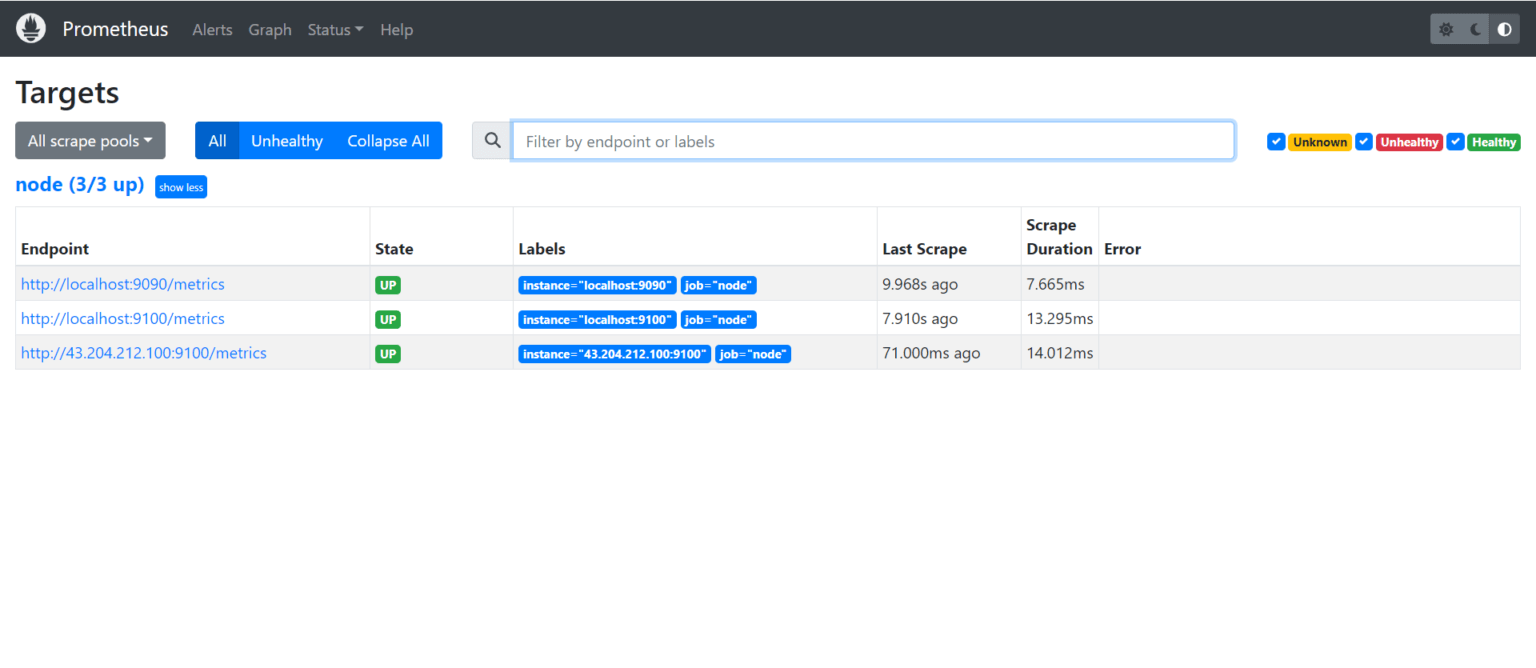Click the auto theme contrast icon
The width and height of the screenshot is (1536, 668).
1504,28
